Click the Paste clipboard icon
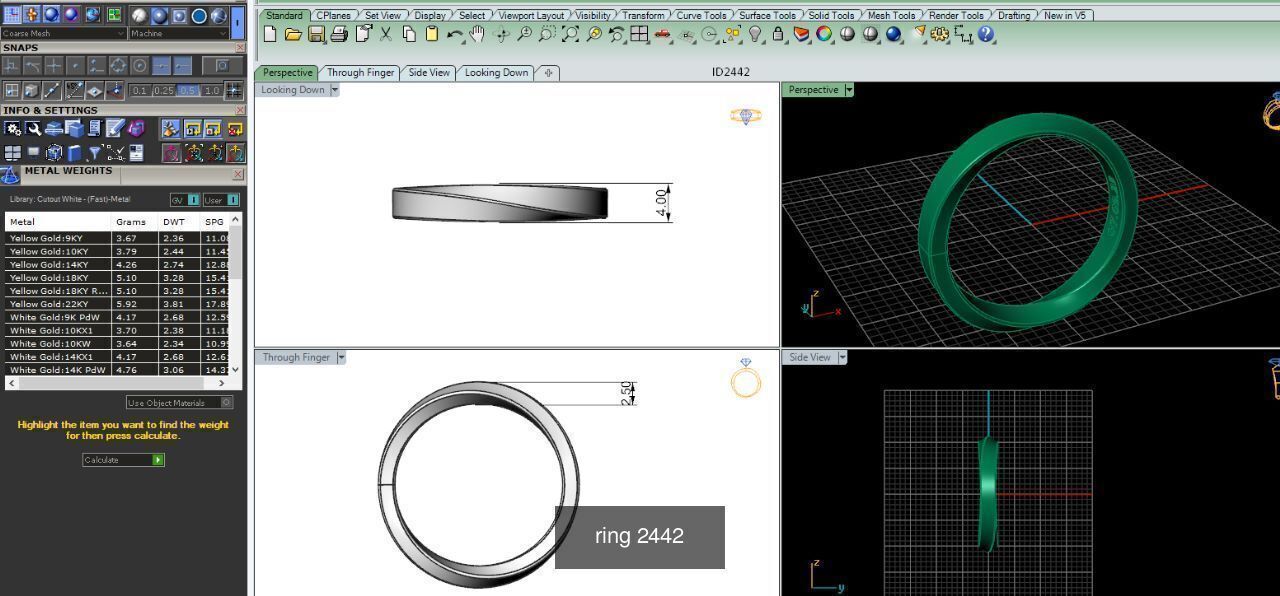This screenshot has width=1280, height=596. pyautogui.click(x=432, y=34)
